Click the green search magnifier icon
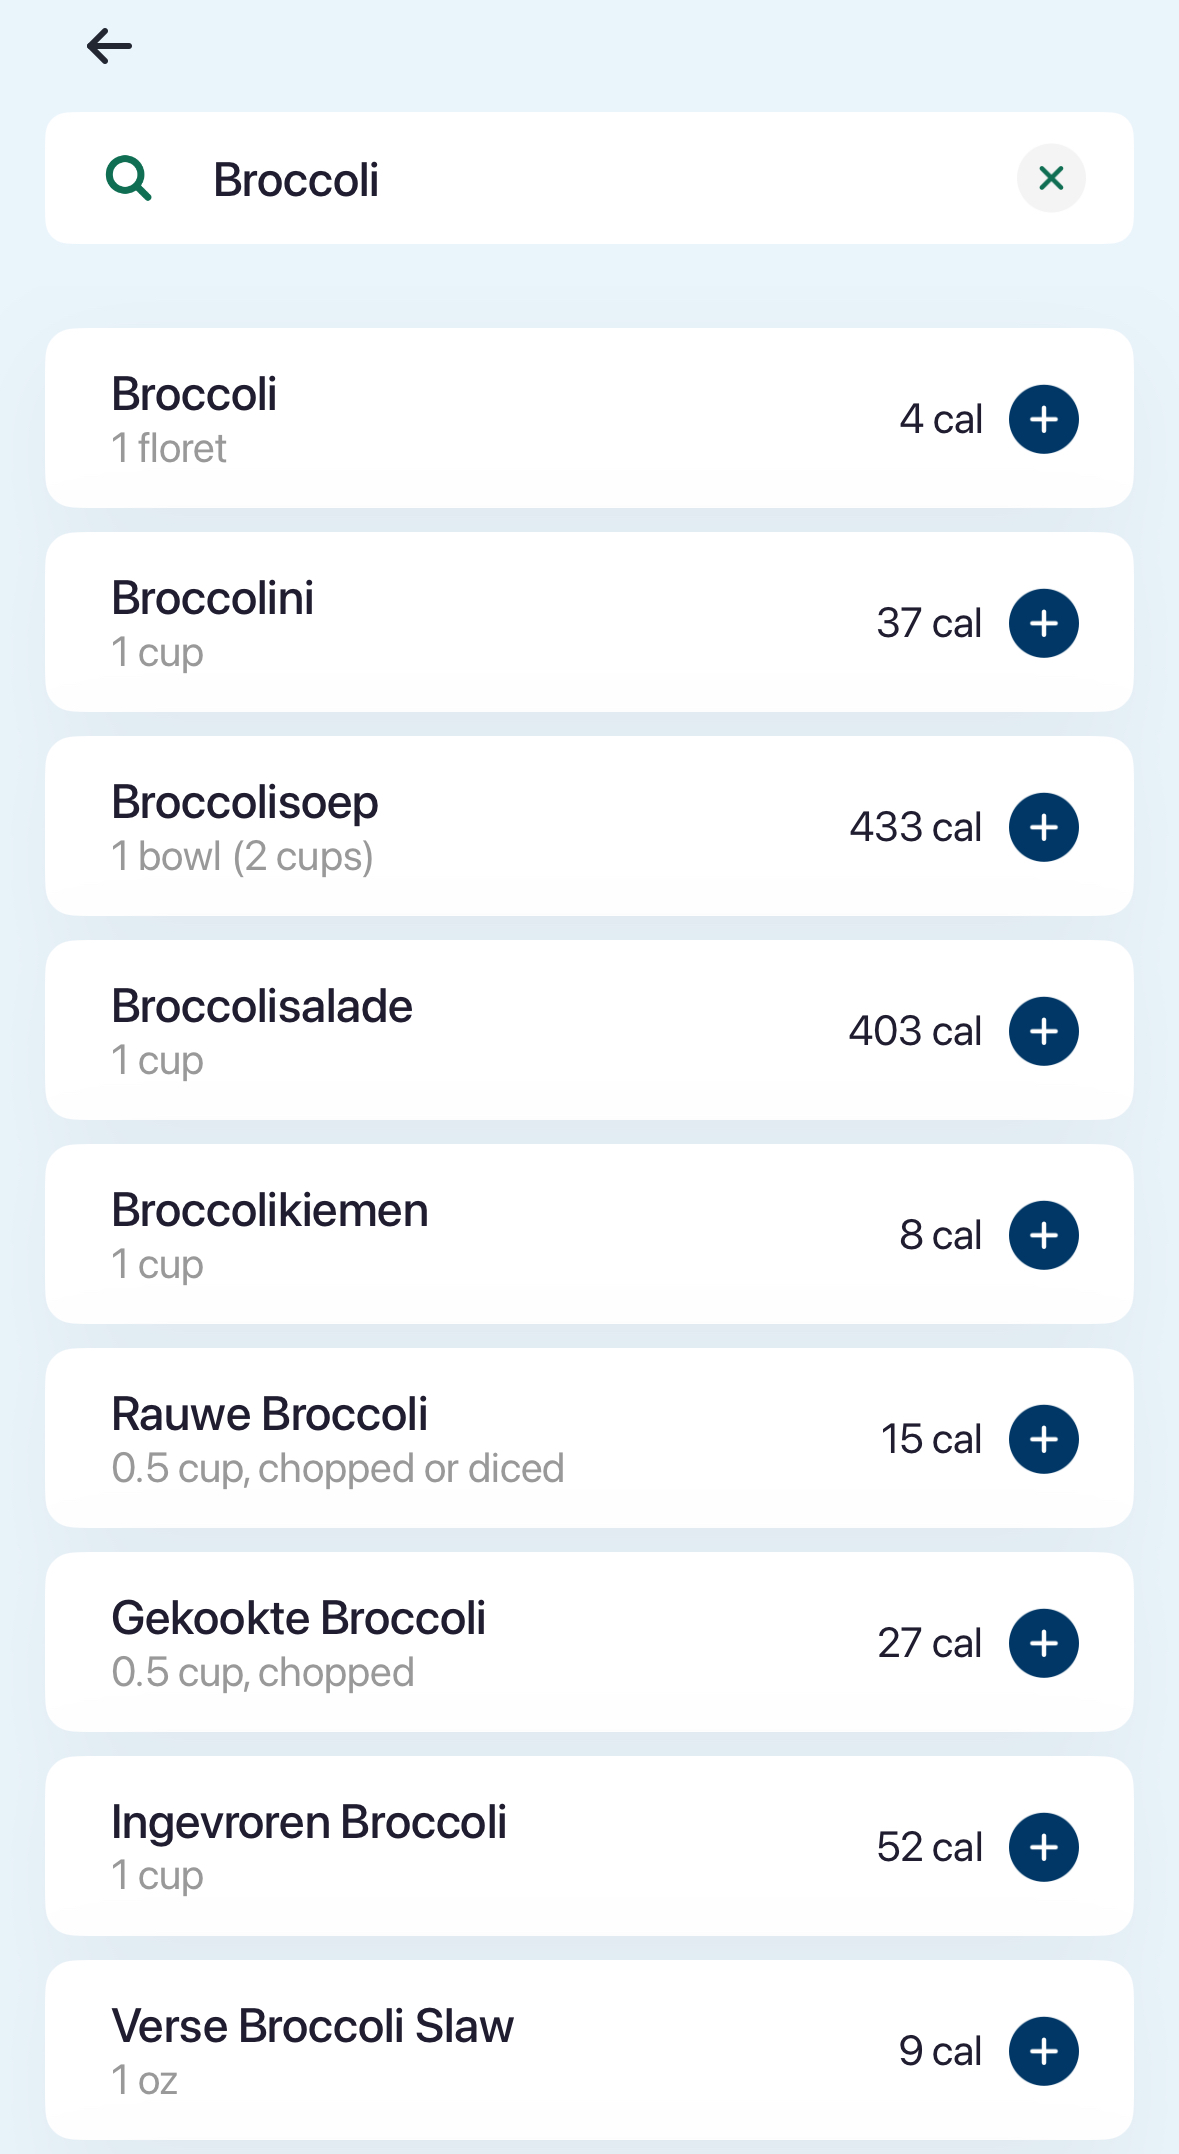The width and height of the screenshot is (1179, 2154). point(129,179)
